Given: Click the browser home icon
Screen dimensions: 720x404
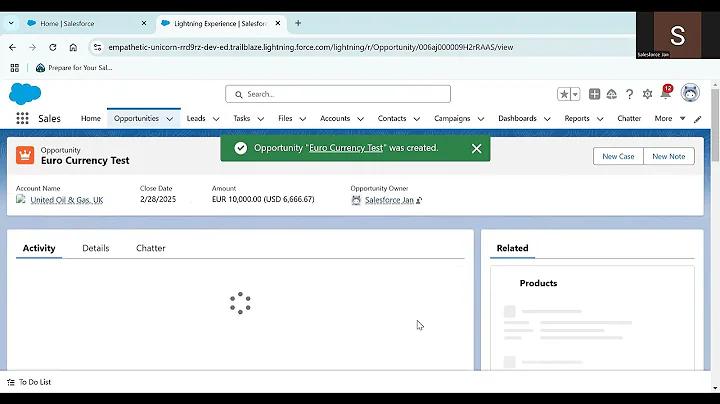Looking at the screenshot, I should click(x=73, y=47).
